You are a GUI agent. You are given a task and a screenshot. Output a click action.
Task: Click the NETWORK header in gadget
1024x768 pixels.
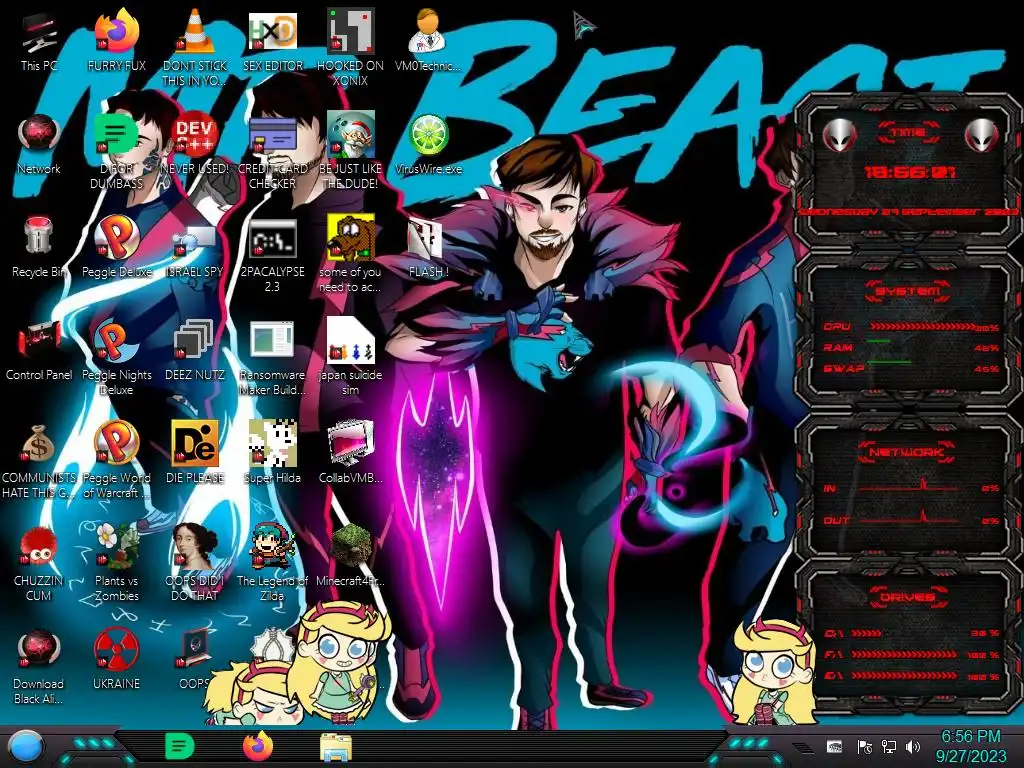pyautogui.click(x=907, y=451)
